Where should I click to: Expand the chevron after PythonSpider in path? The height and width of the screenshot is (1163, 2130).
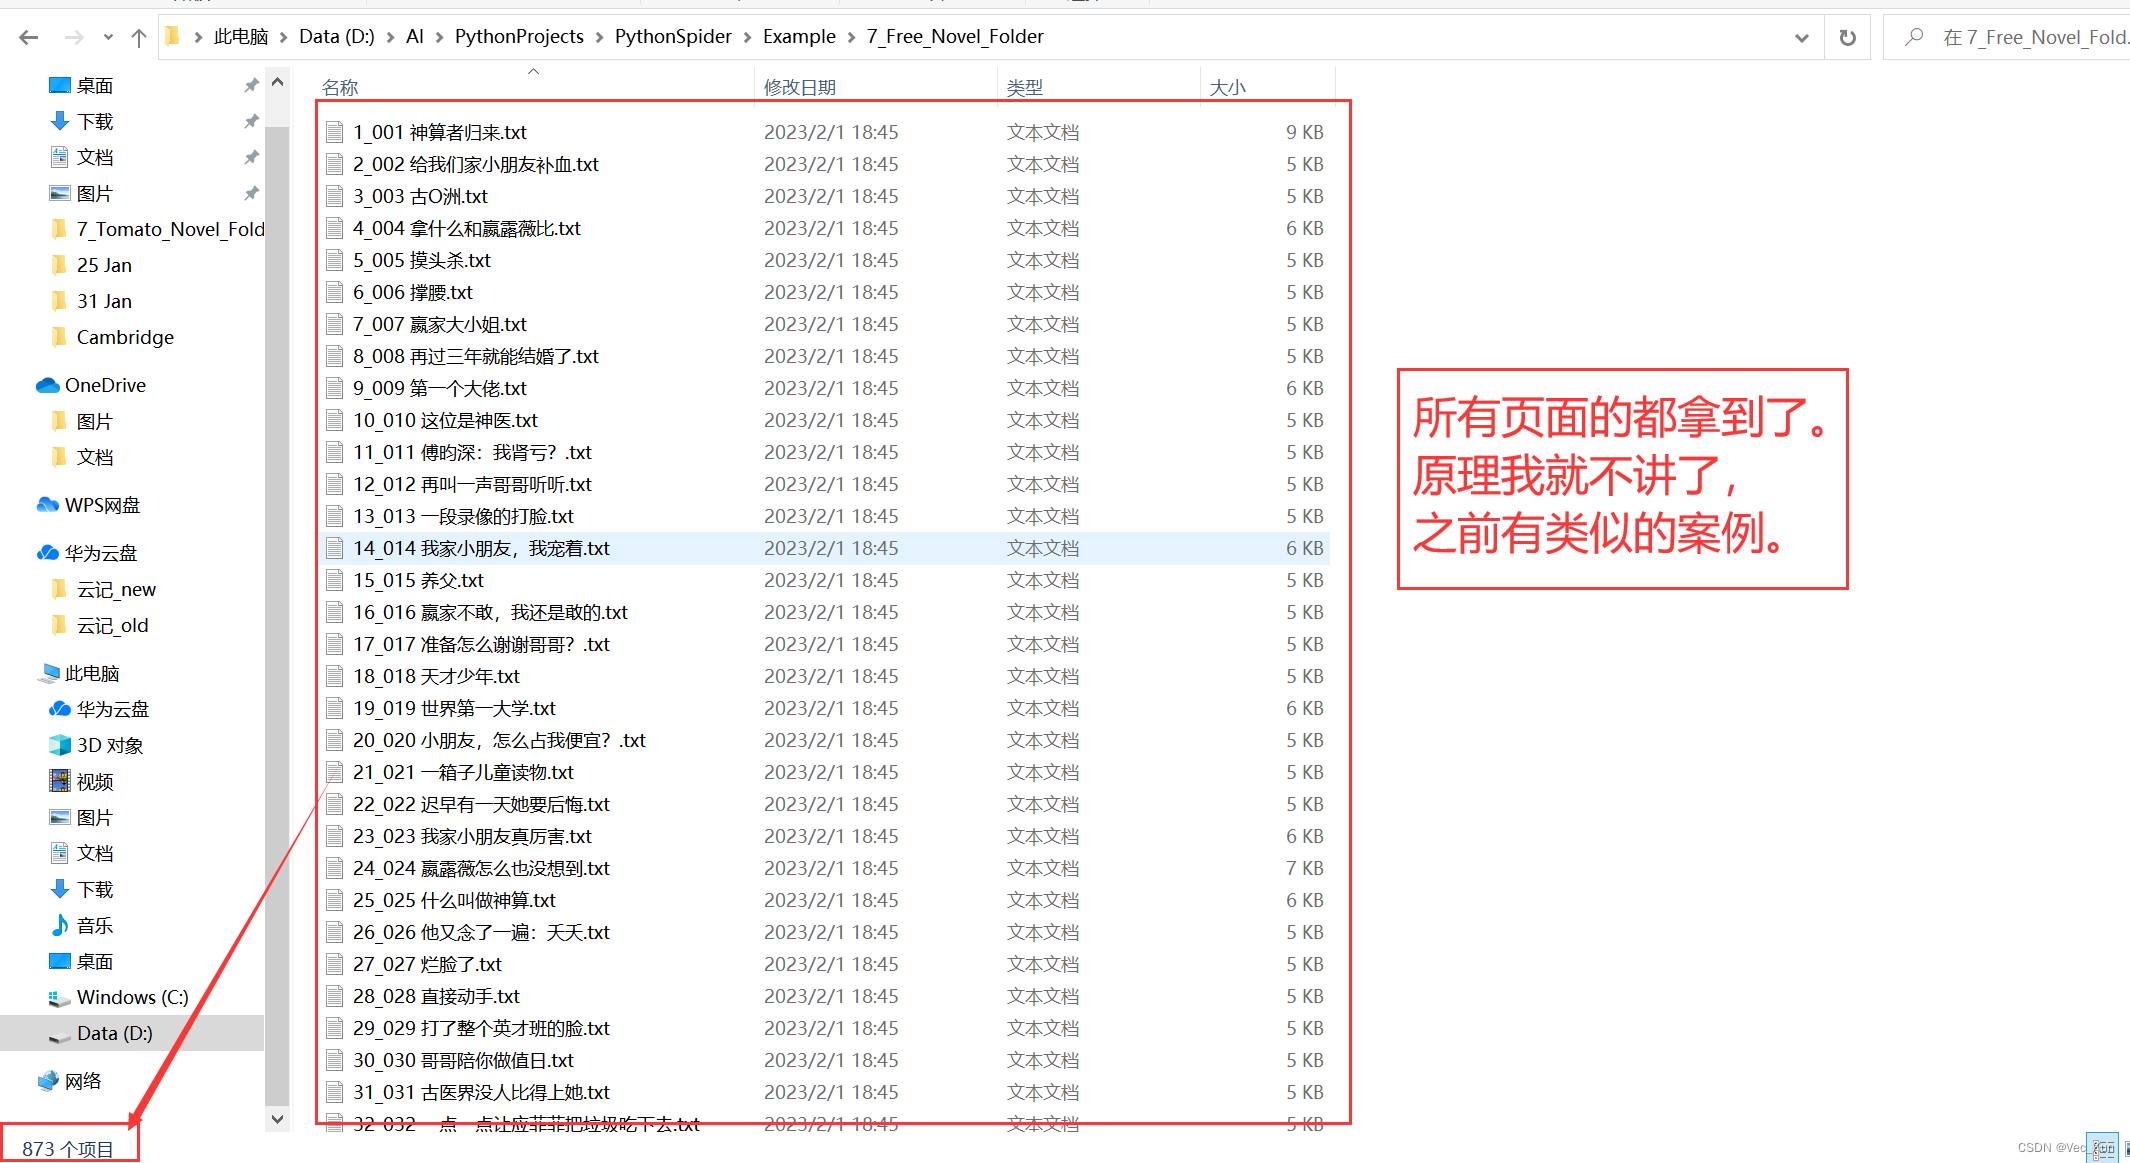(747, 37)
